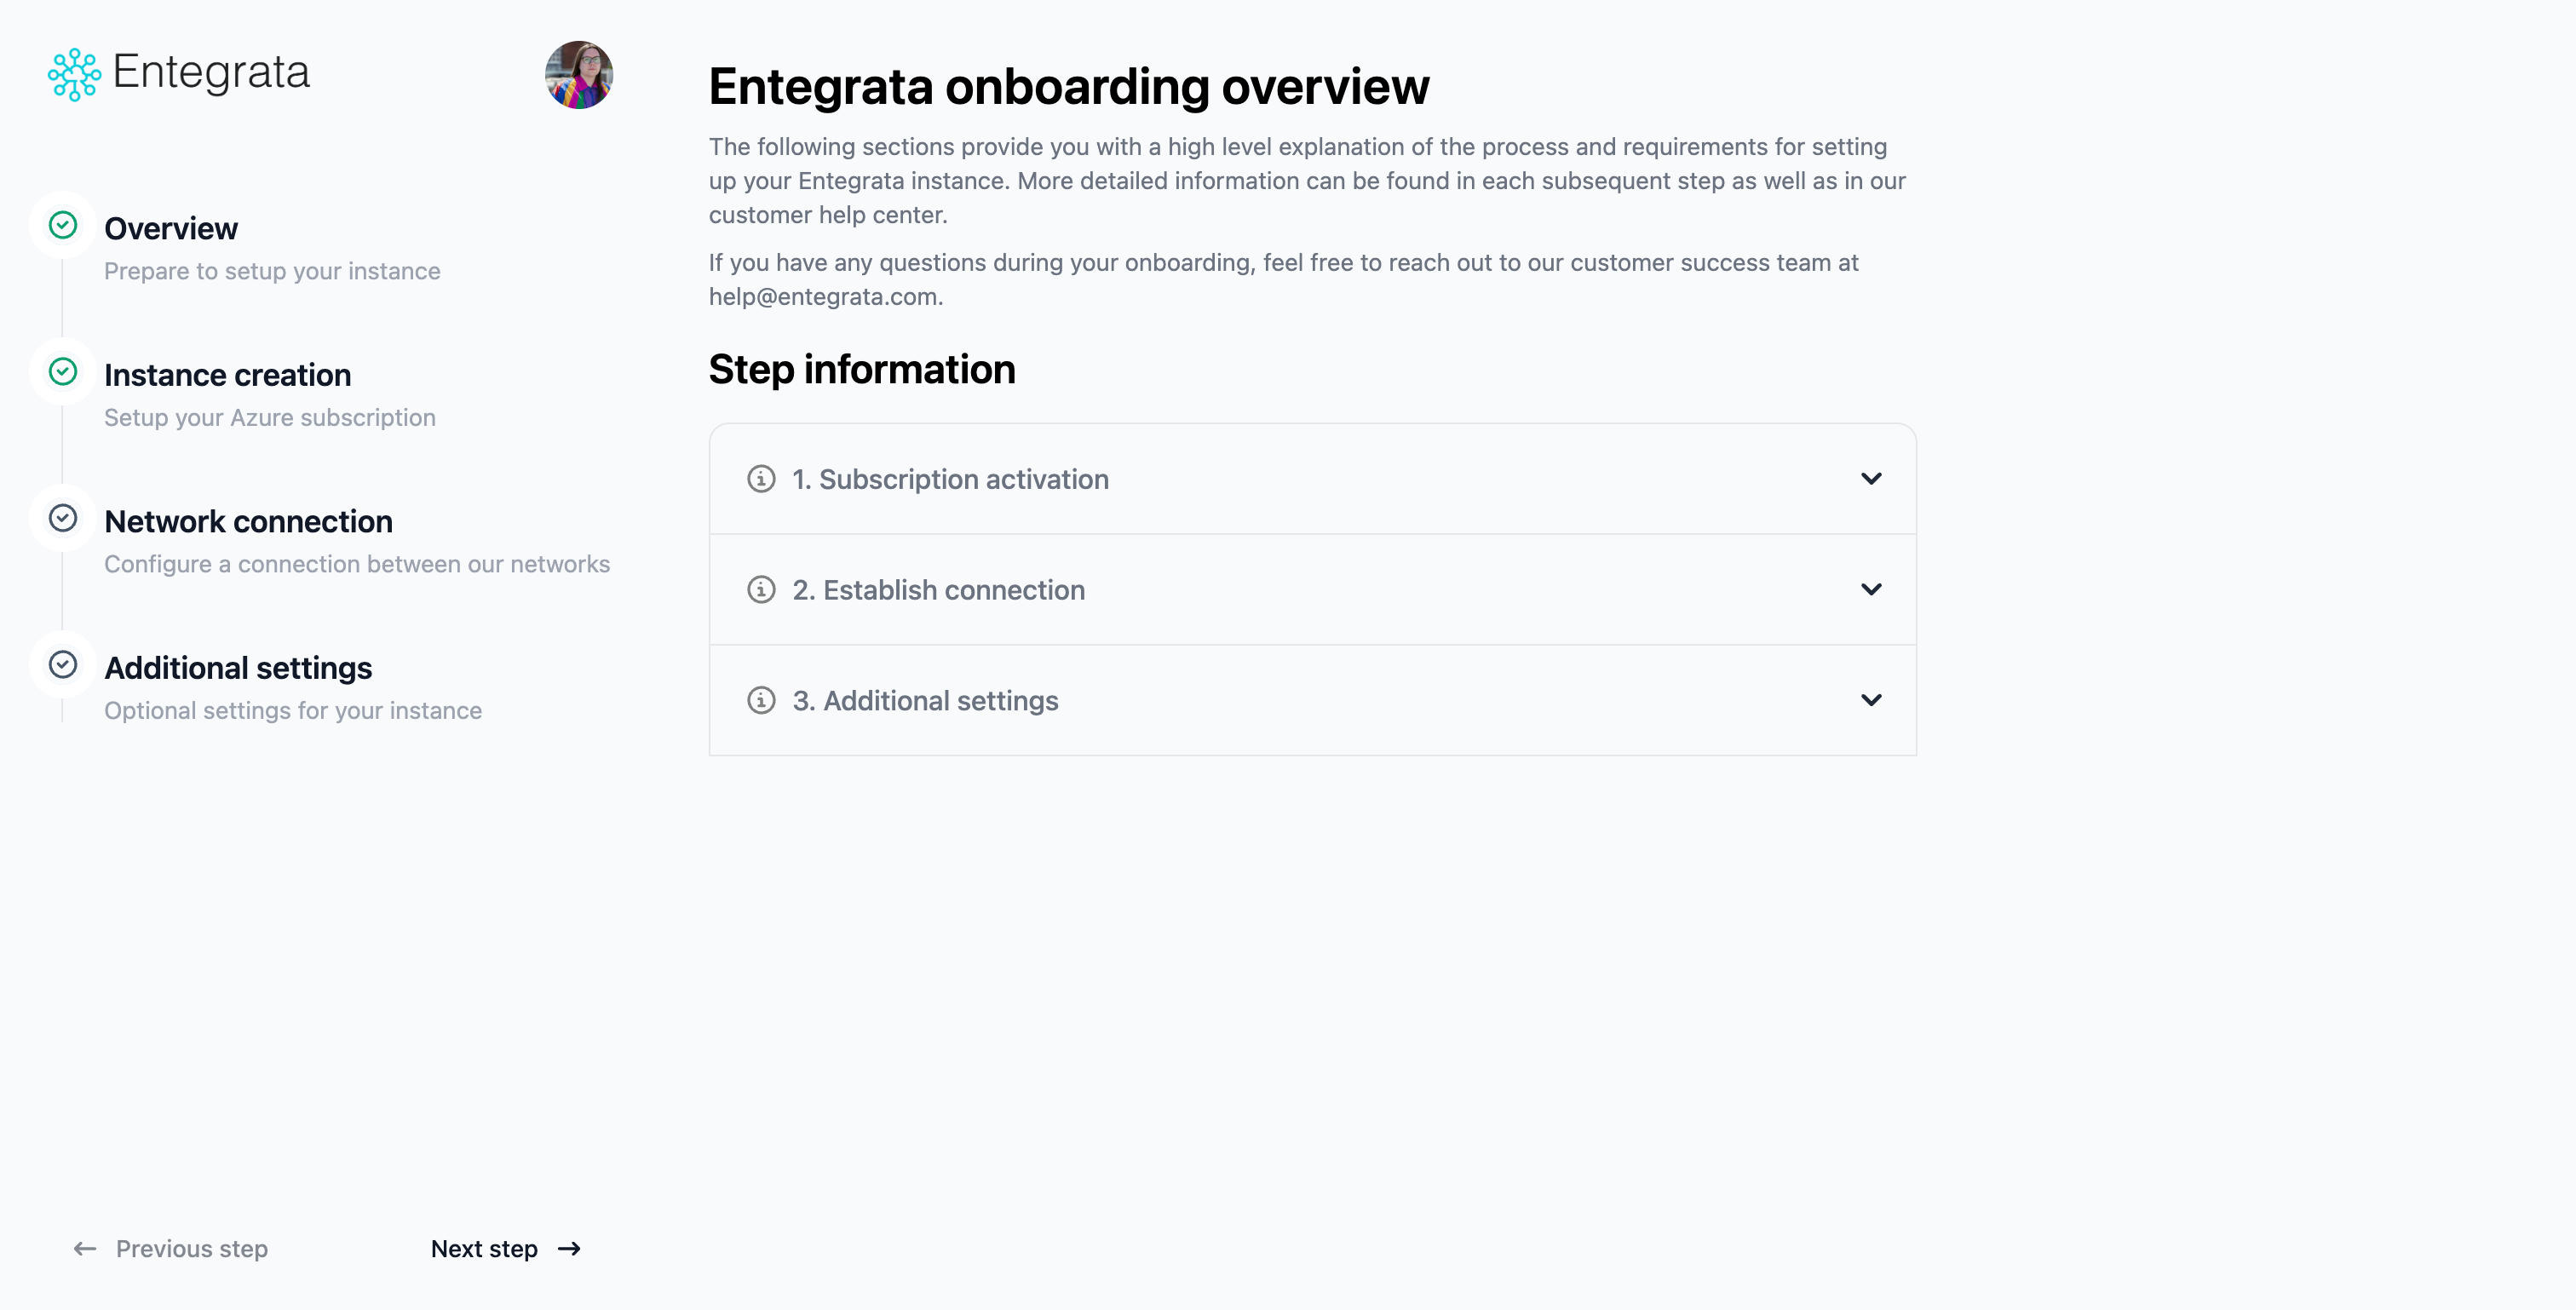The image size is (2576, 1310).
Task: Click the info icon beside Subscription activation
Action: coord(761,479)
